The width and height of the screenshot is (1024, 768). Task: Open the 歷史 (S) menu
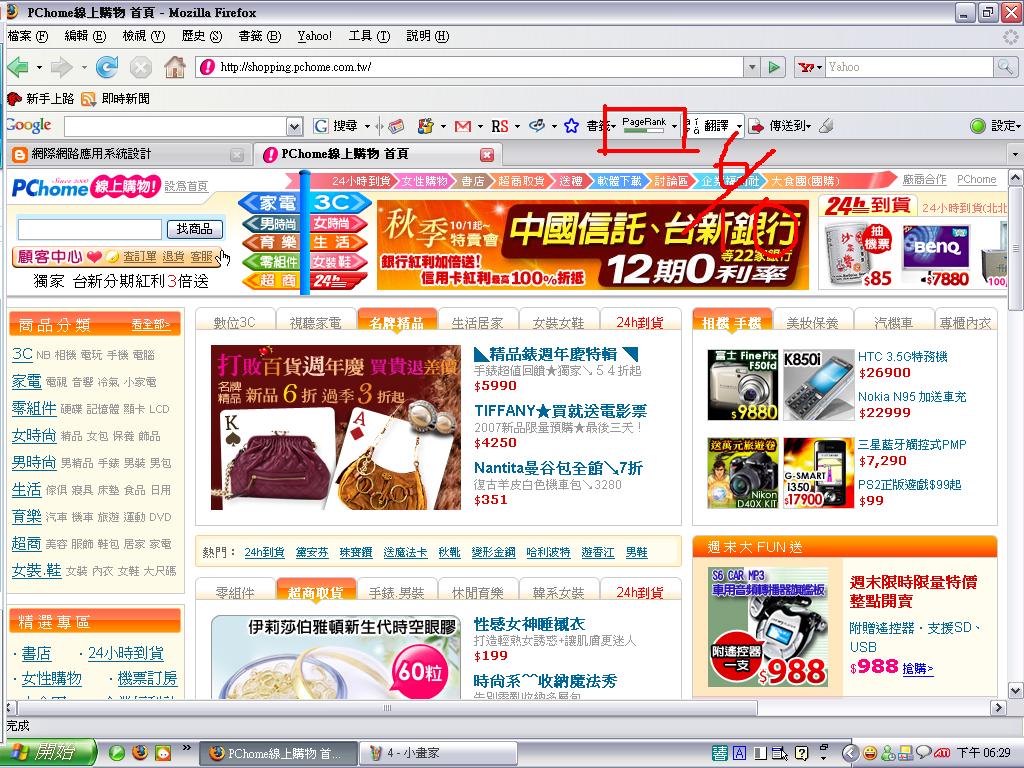click(202, 36)
